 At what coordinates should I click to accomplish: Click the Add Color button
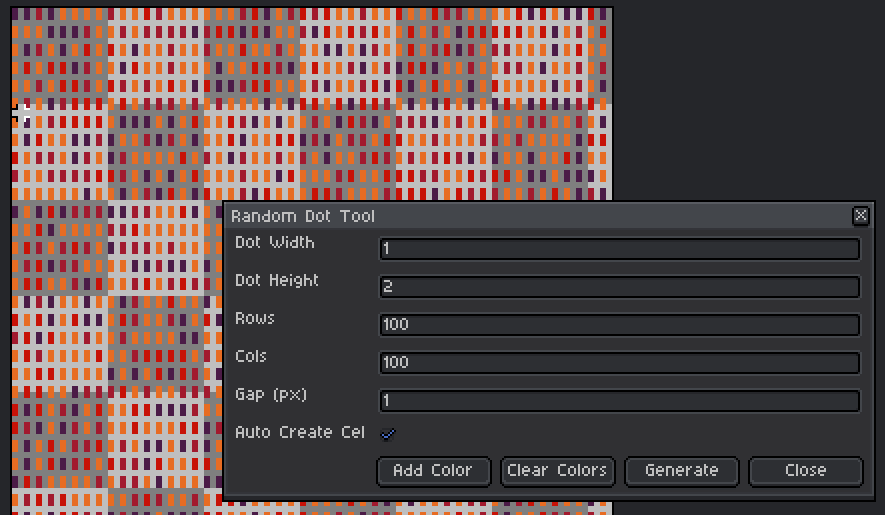(433, 471)
